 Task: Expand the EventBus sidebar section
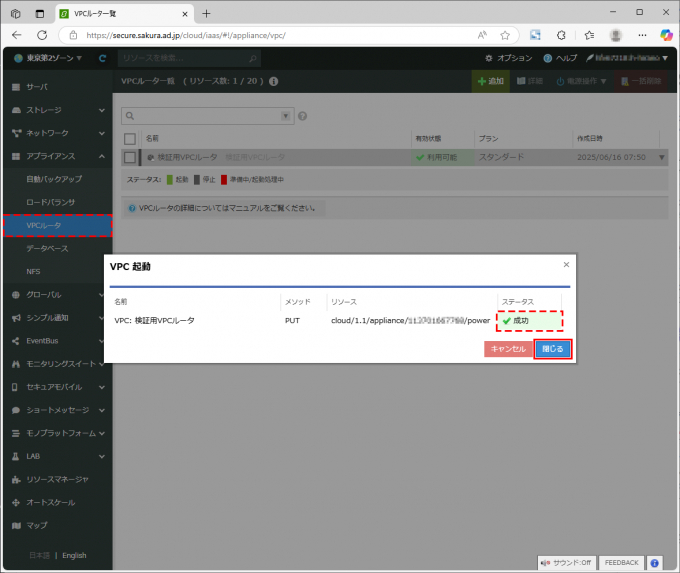[58, 341]
